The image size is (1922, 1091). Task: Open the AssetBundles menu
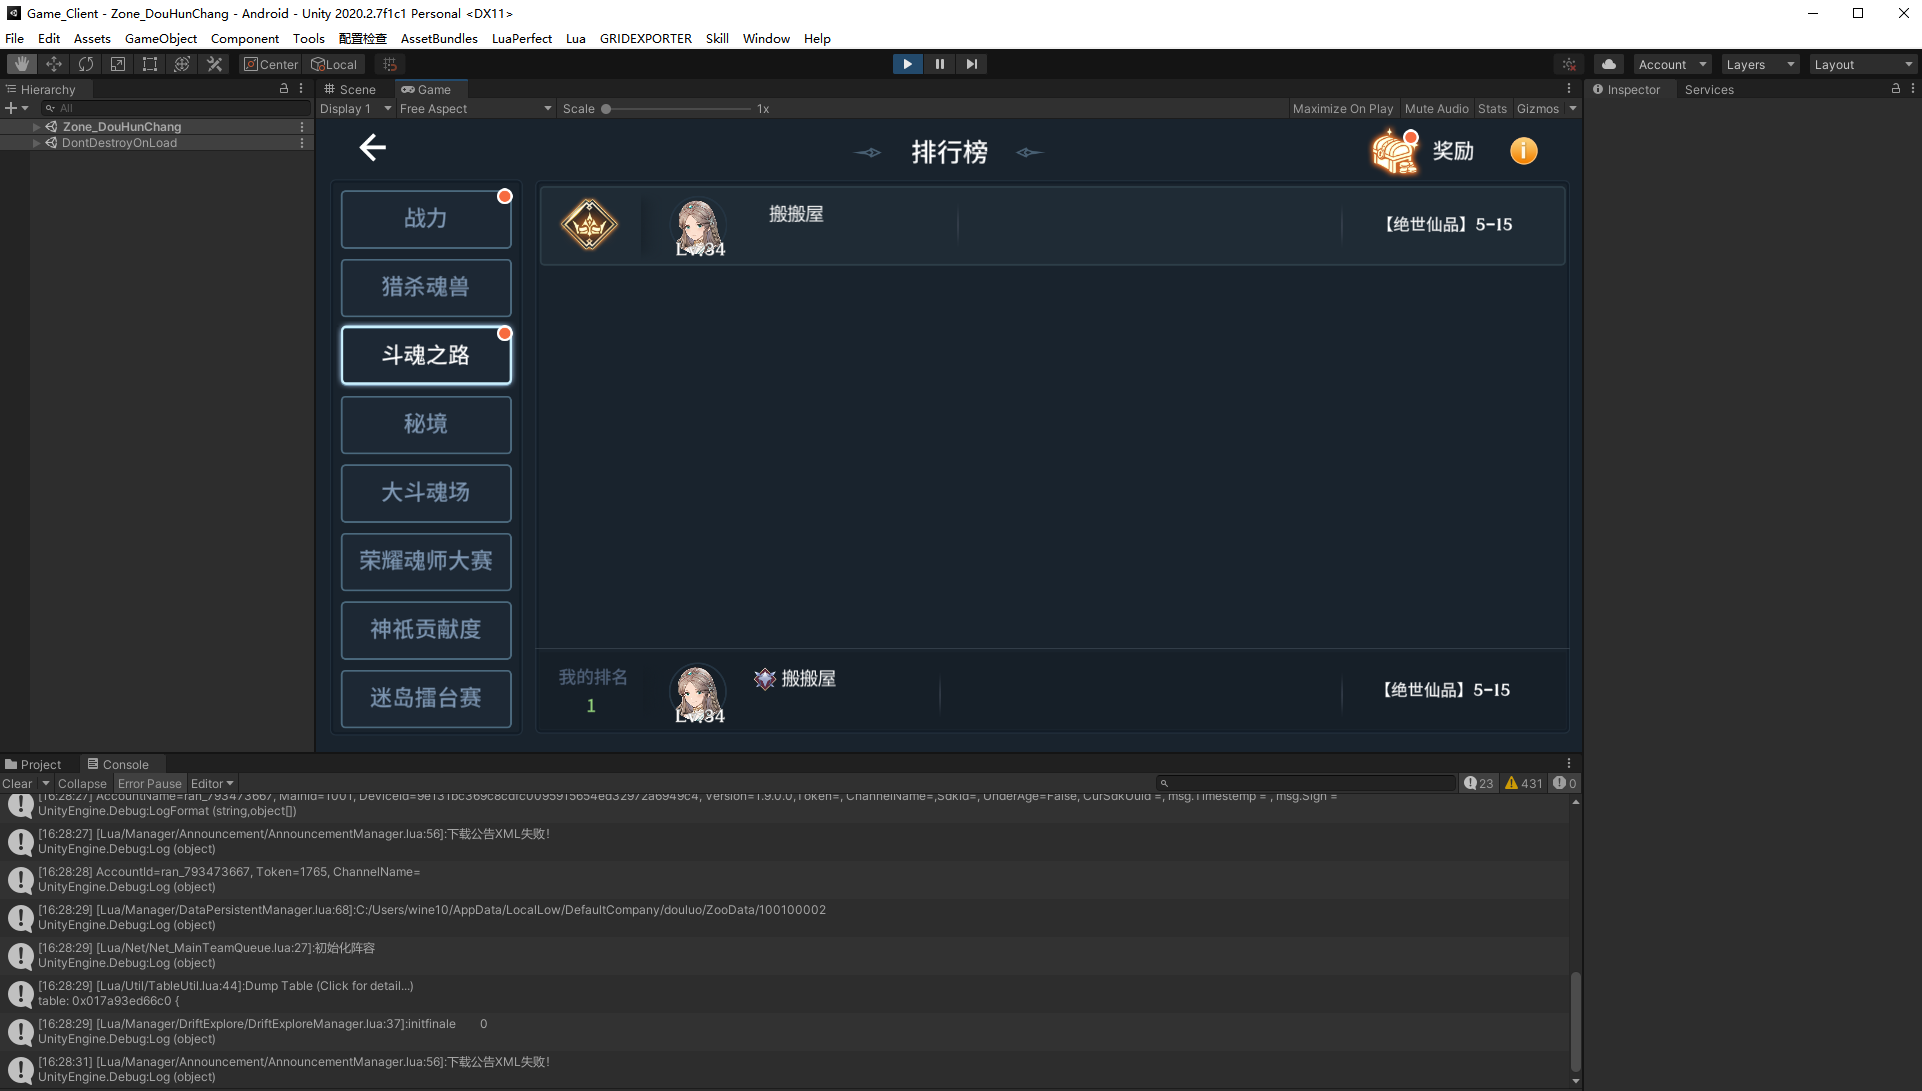tap(438, 38)
